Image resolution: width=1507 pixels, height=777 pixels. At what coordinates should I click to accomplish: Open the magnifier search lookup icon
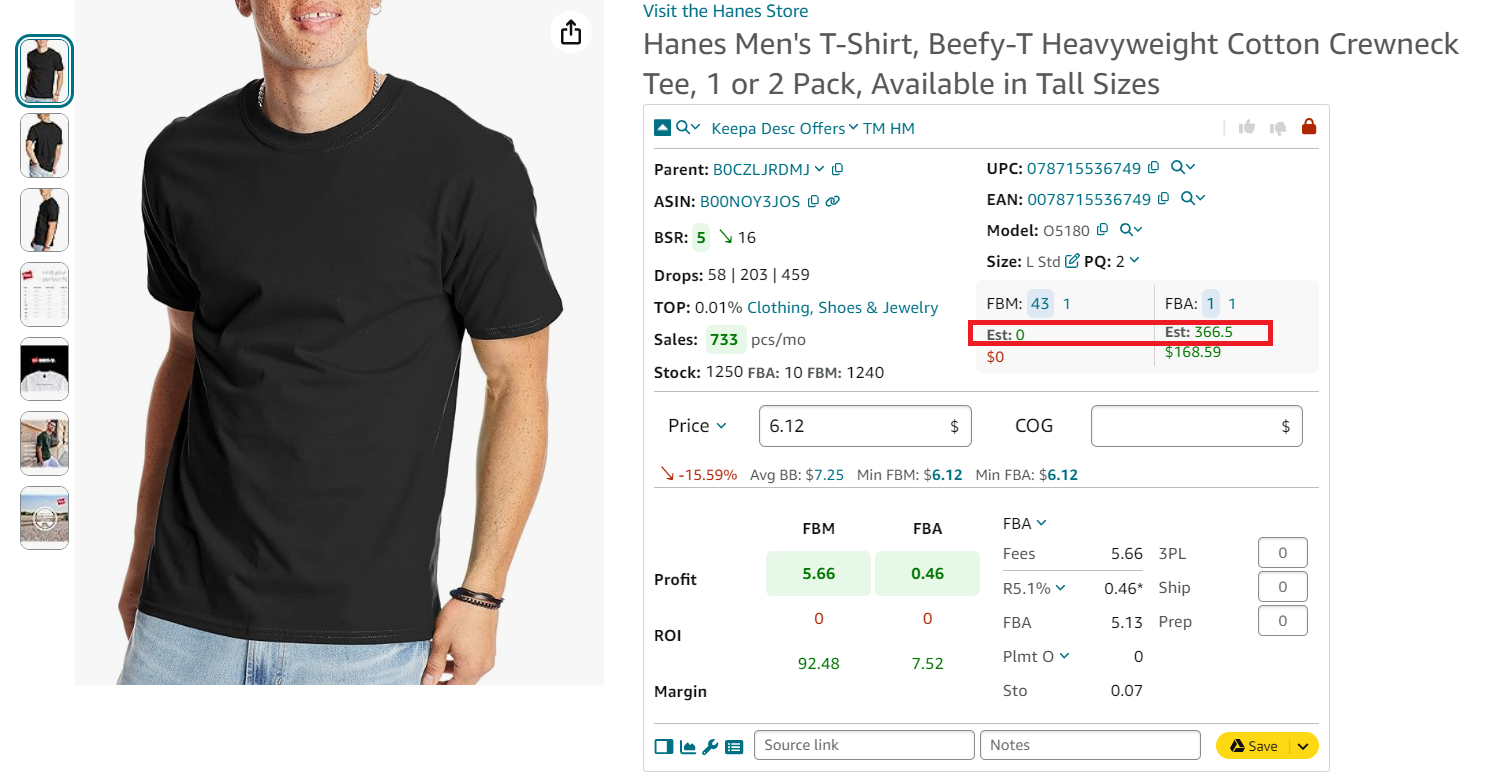(x=684, y=127)
